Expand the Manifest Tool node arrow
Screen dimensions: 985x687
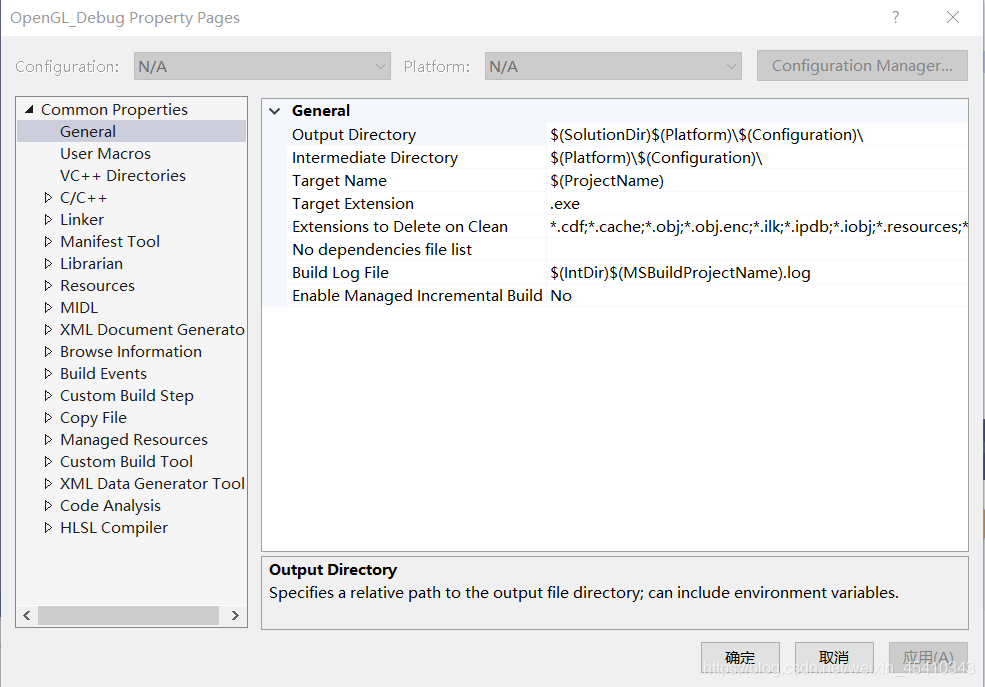(x=48, y=241)
